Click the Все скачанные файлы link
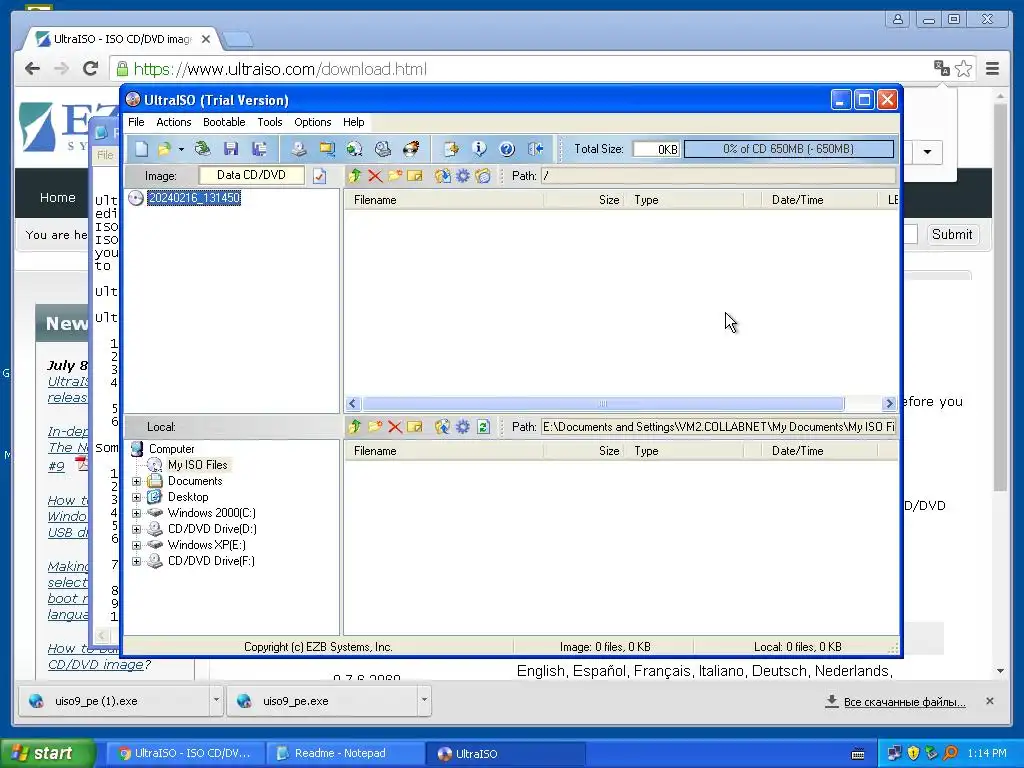 point(904,702)
